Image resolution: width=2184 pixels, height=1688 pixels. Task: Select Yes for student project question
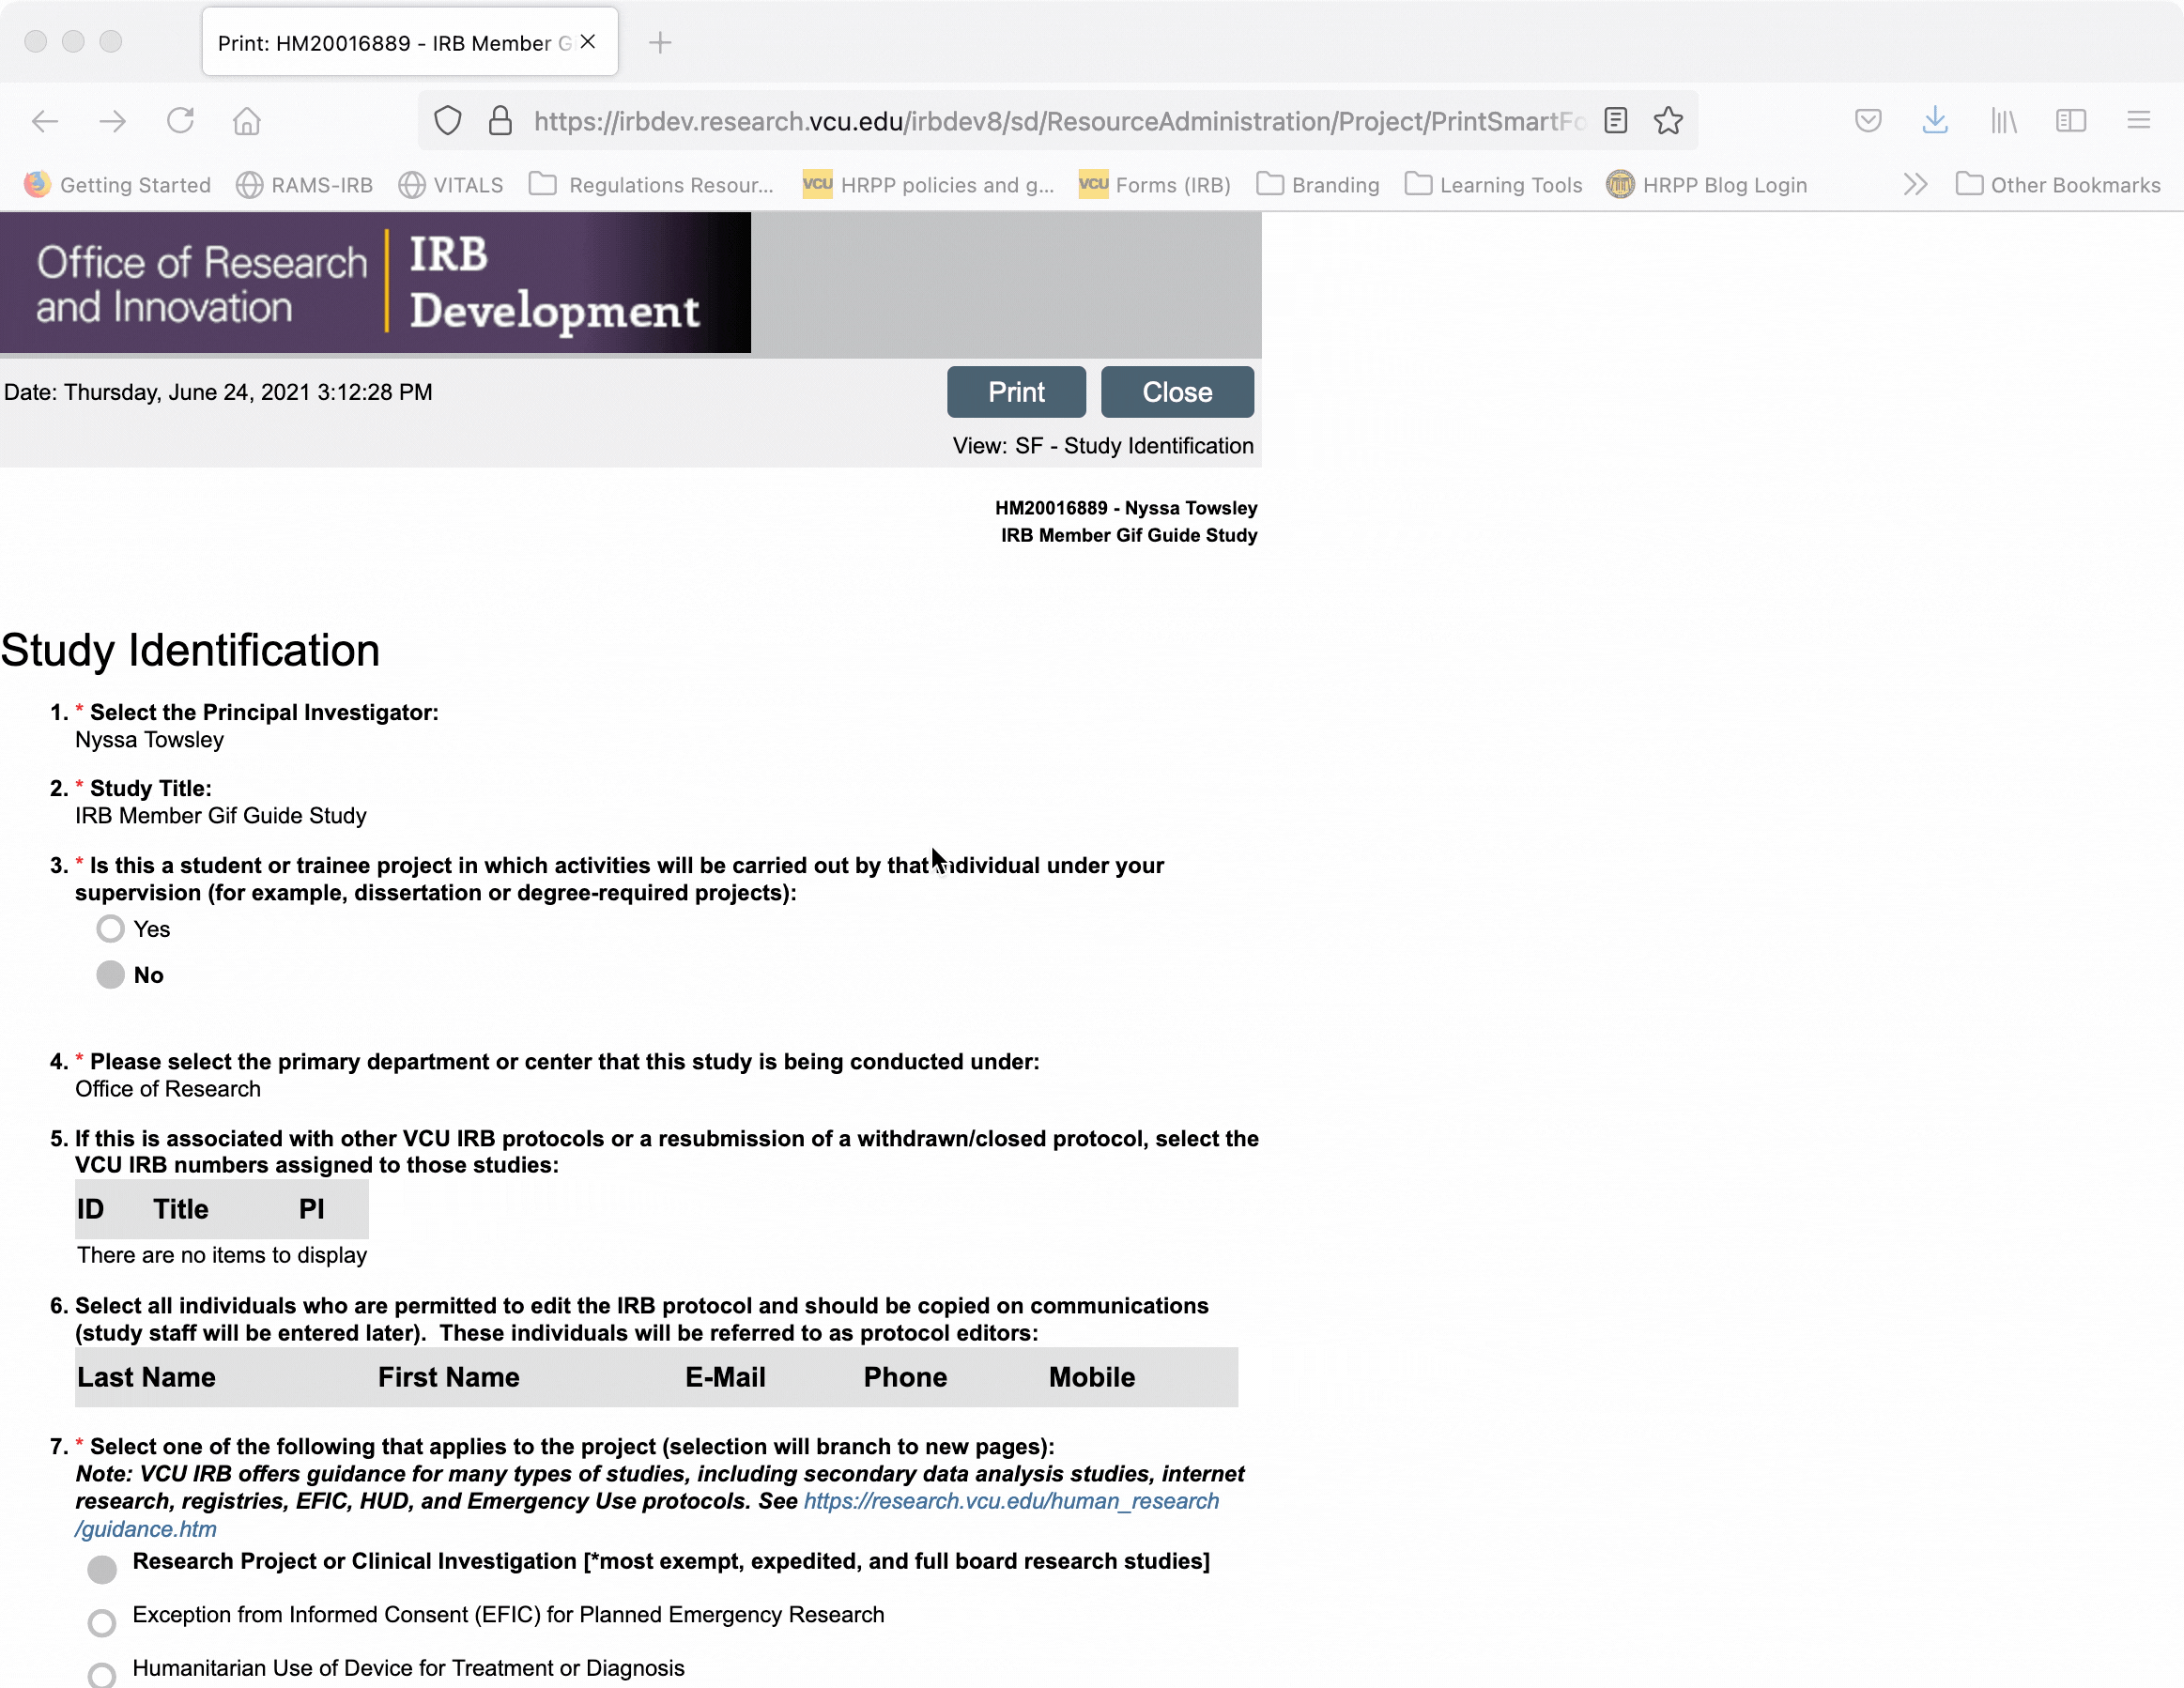point(110,929)
